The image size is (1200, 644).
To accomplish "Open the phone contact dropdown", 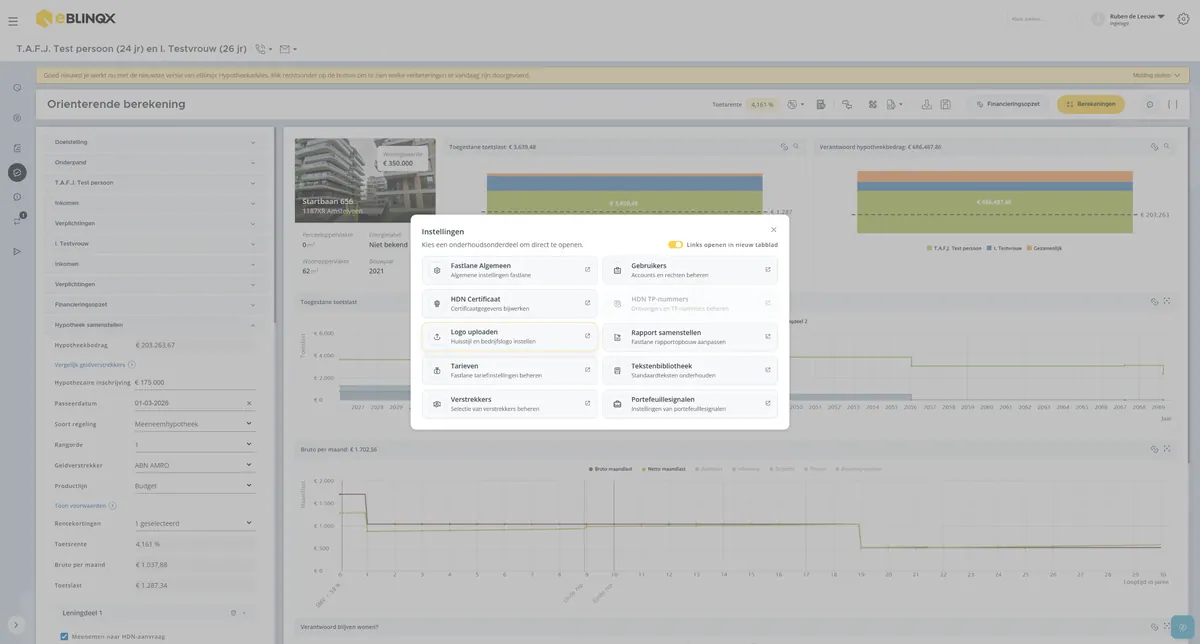I will 264,49.
